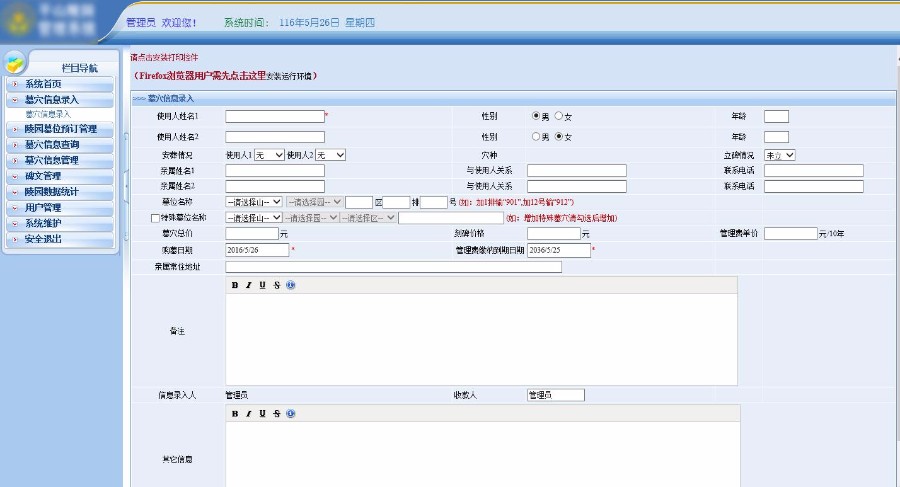The image size is (900, 487).
Task: Apply italic in the 其它信息 editor toolbar
Action: [249, 414]
